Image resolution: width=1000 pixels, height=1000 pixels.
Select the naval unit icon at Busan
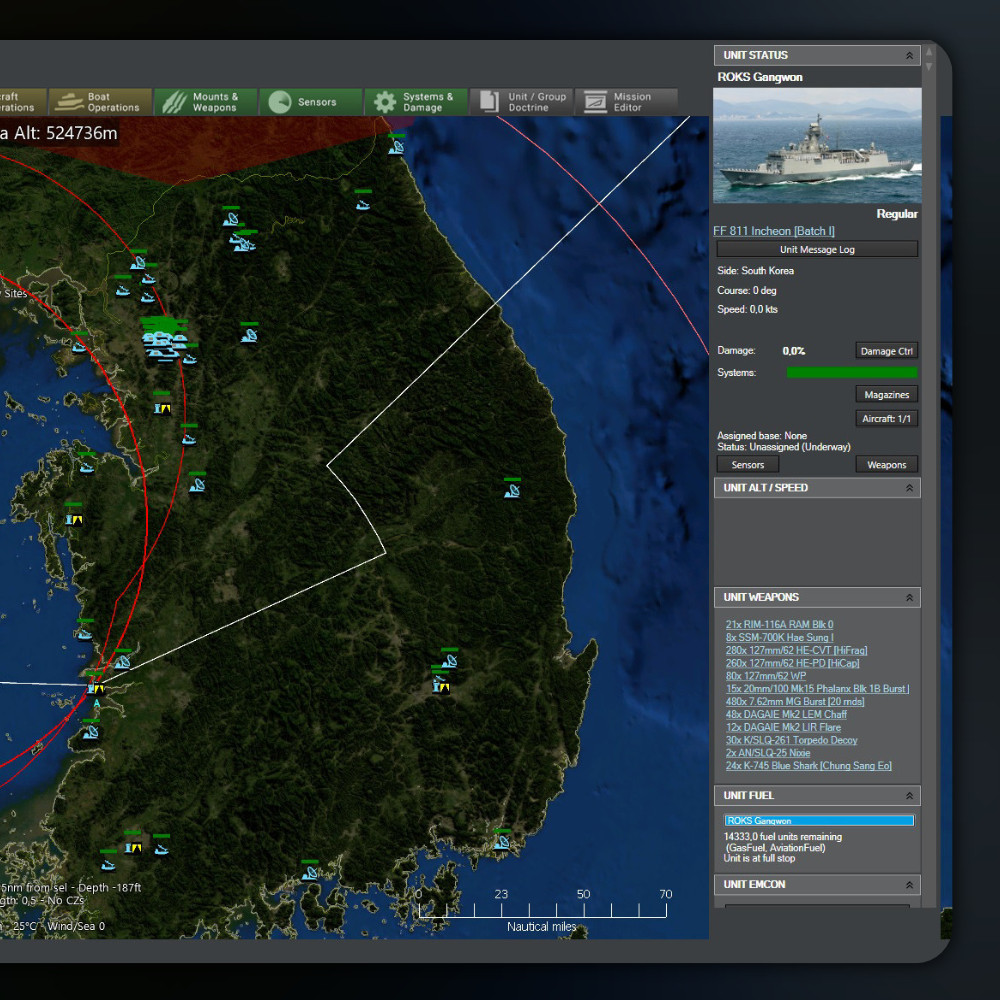pyautogui.click(x=501, y=842)
